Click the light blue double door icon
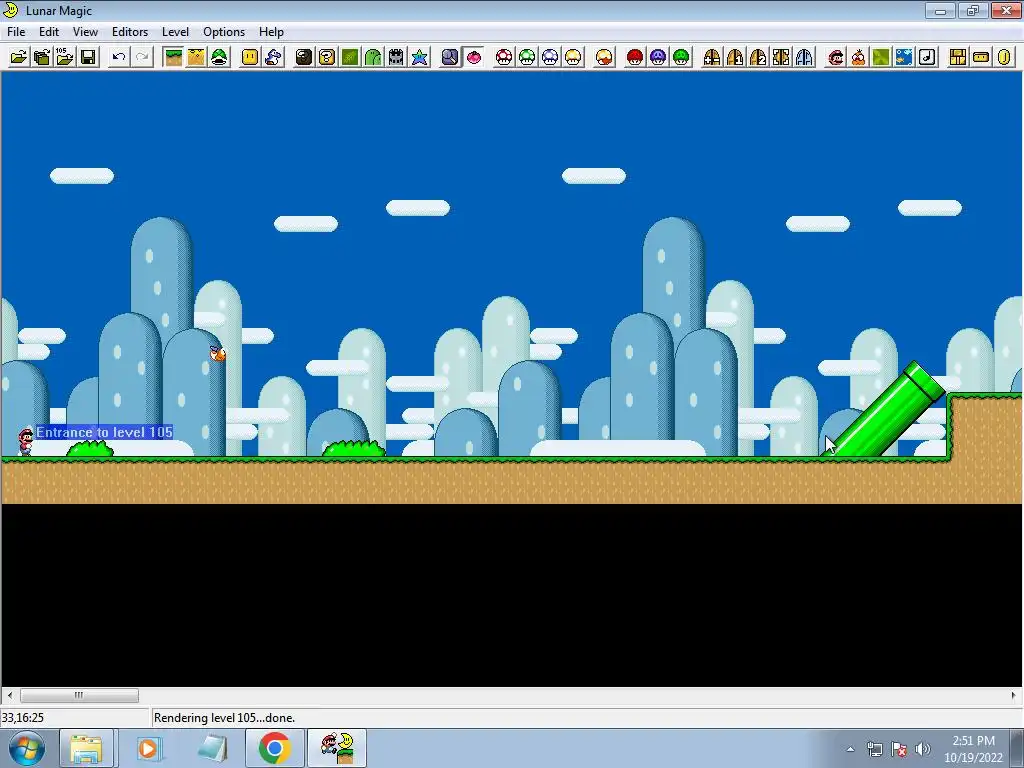 coord(804,57)
